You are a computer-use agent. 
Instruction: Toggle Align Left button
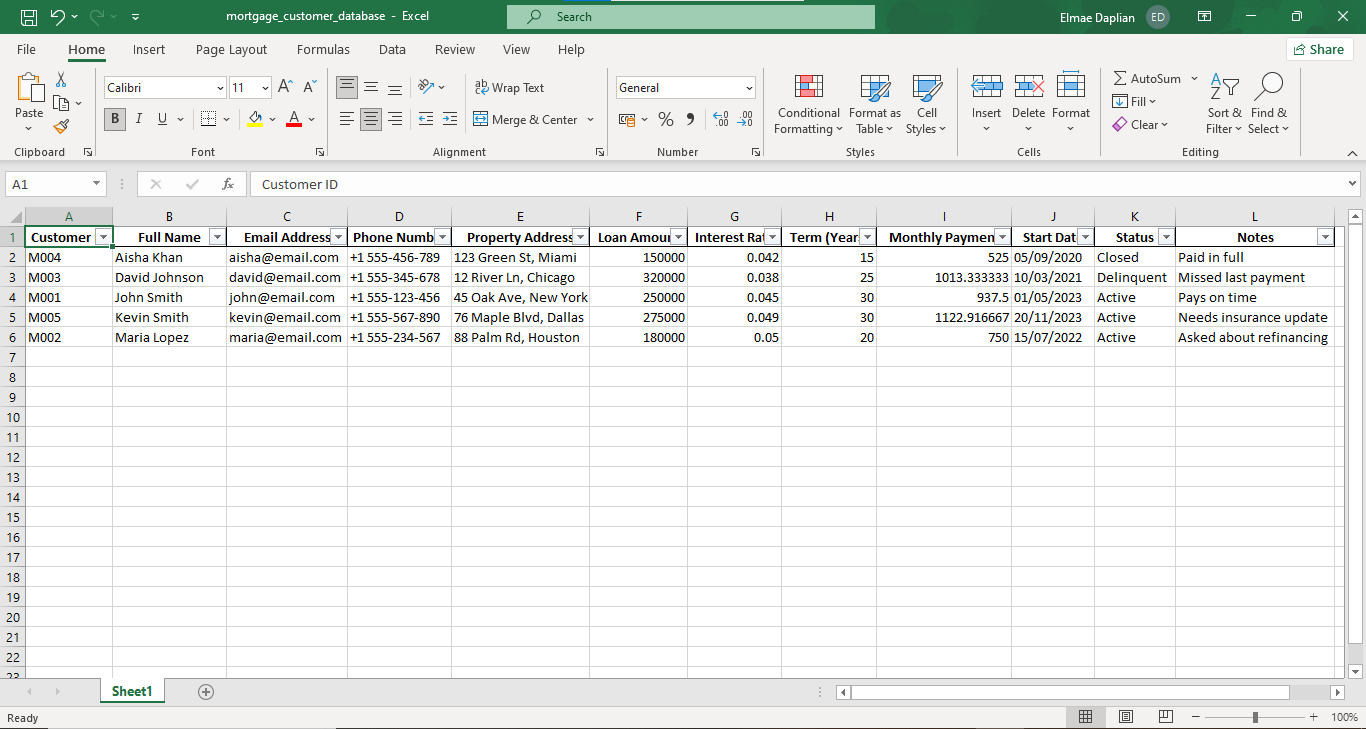click(x=347, y=119)
